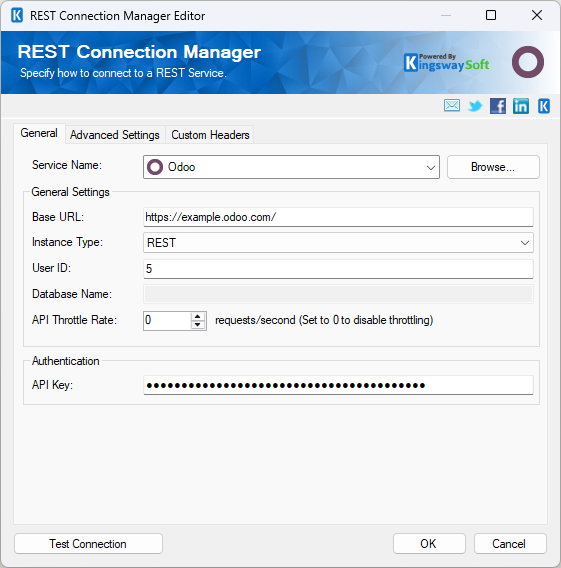
Task: Click the 'General Settings' group title
Action: [x=70, y=192]
